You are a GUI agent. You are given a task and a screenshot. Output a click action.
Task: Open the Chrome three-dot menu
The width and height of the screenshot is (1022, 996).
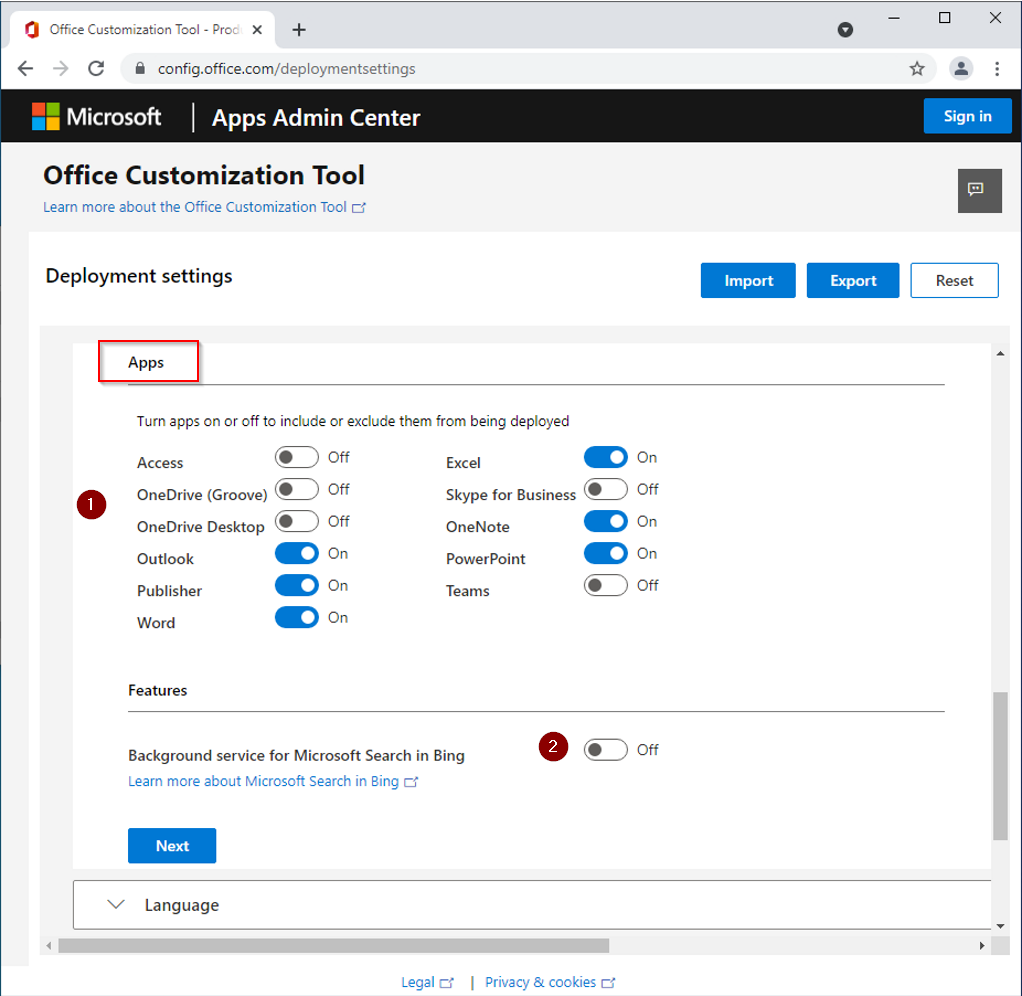click(997, 68)
